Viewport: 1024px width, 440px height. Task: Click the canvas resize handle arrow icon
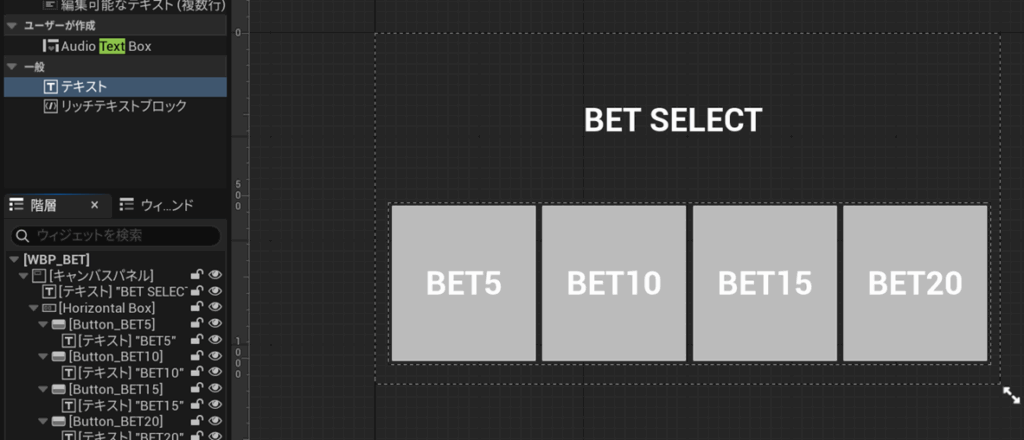click(1011, 396)
